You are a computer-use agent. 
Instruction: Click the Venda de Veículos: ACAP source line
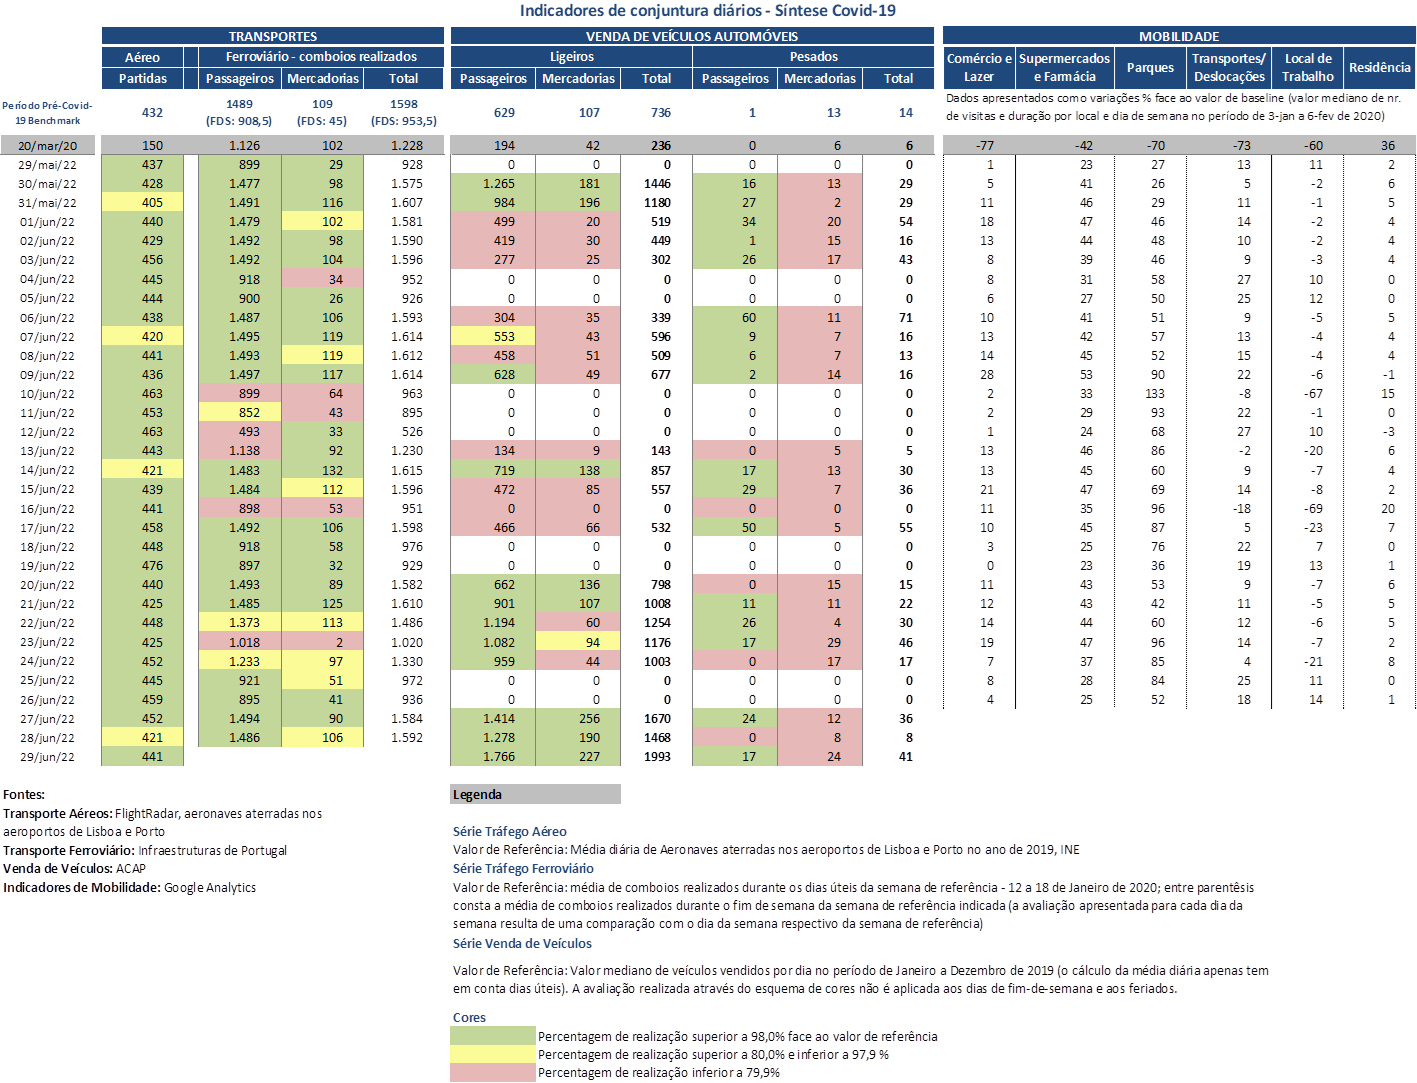pyautogui.click(x=75, y=869)
